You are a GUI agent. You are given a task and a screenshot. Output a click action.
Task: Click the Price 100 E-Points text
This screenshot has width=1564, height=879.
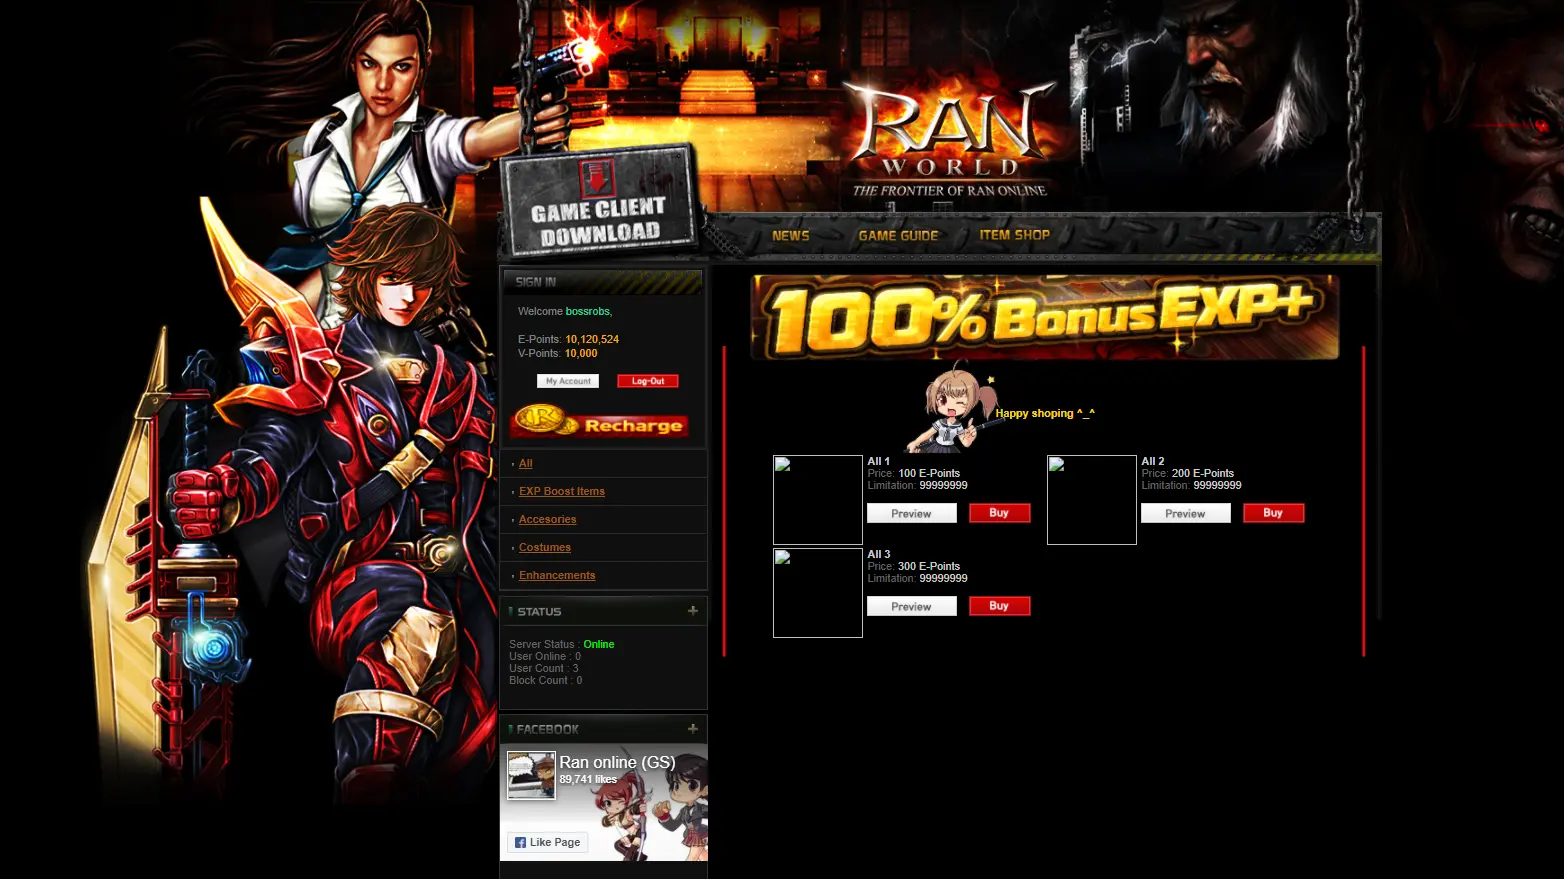(x=914, y=473)
